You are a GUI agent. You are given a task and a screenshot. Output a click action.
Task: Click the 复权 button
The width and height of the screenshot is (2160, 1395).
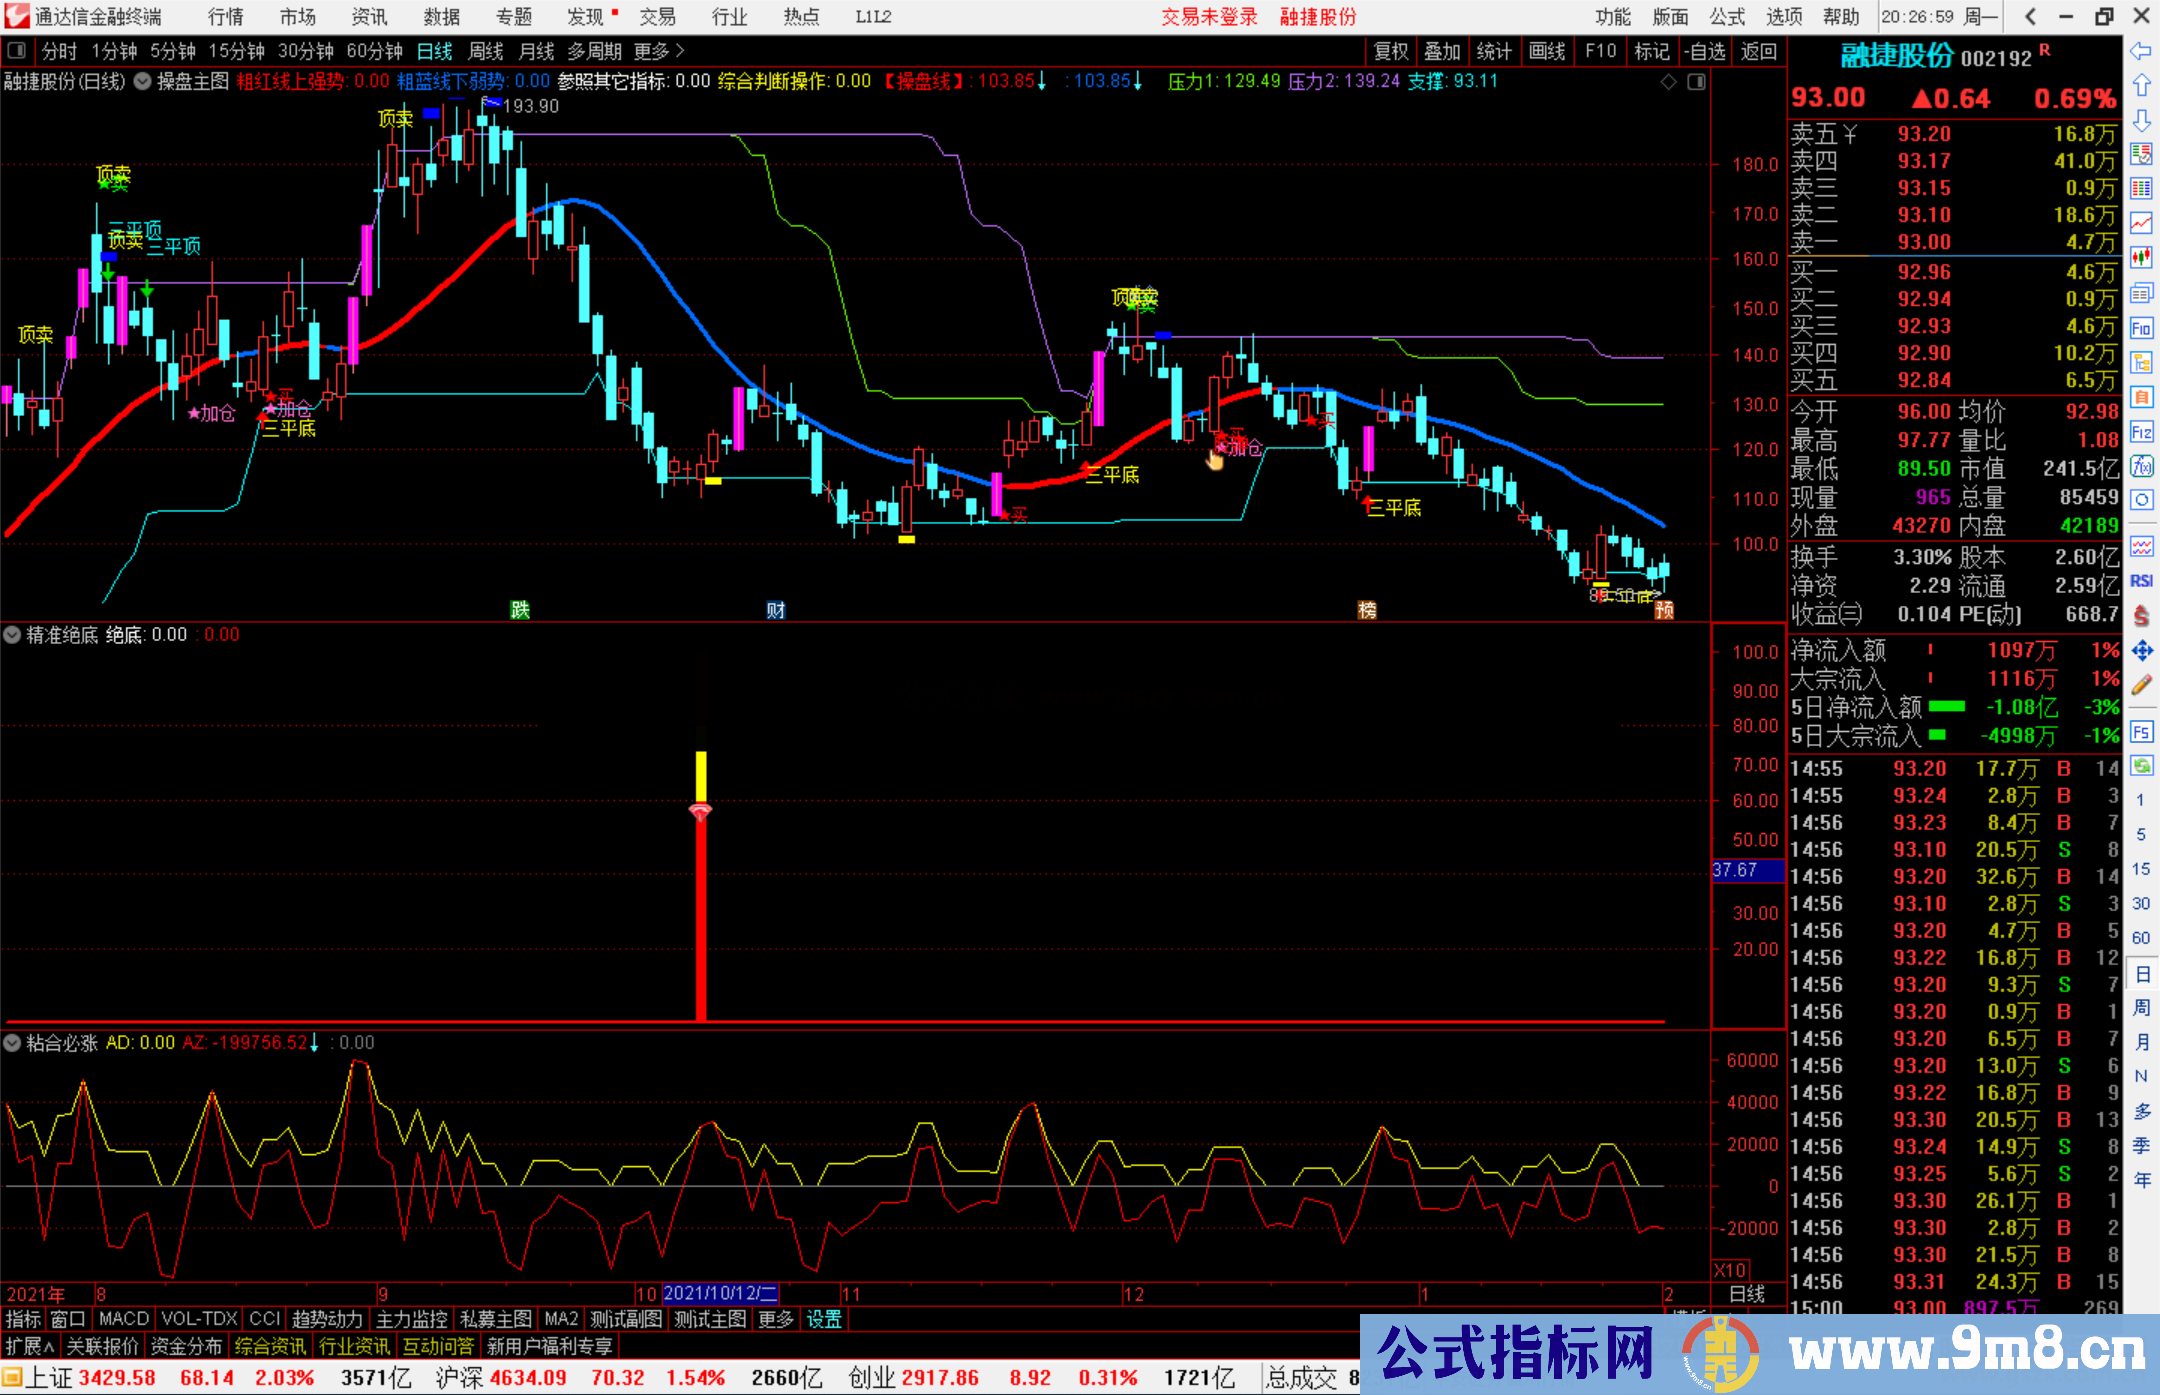[x=1390, y=51]
